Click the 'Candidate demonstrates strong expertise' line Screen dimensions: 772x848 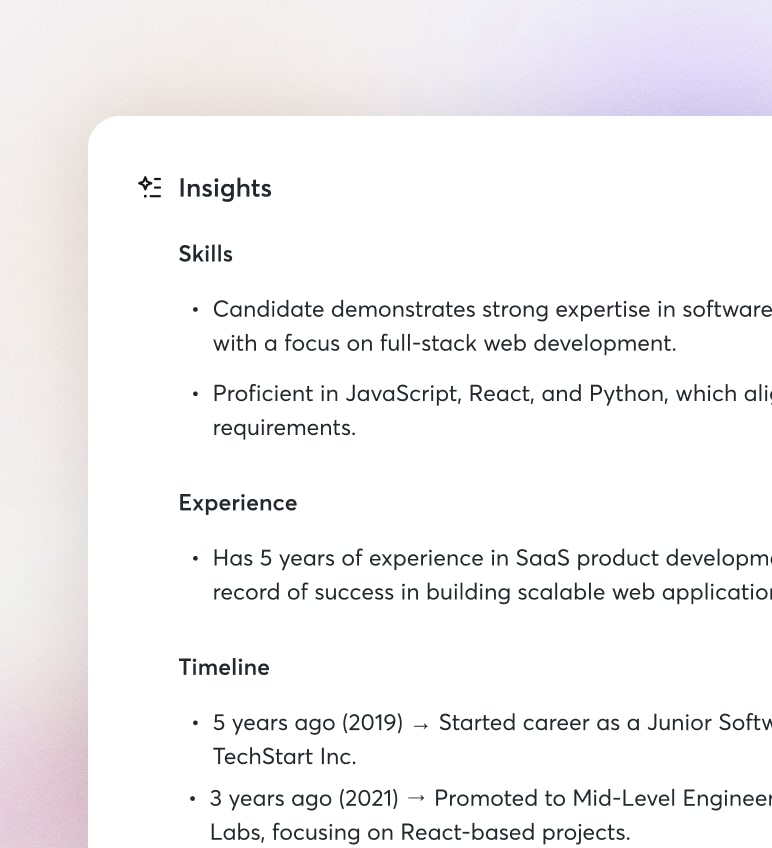coord(490,309)
